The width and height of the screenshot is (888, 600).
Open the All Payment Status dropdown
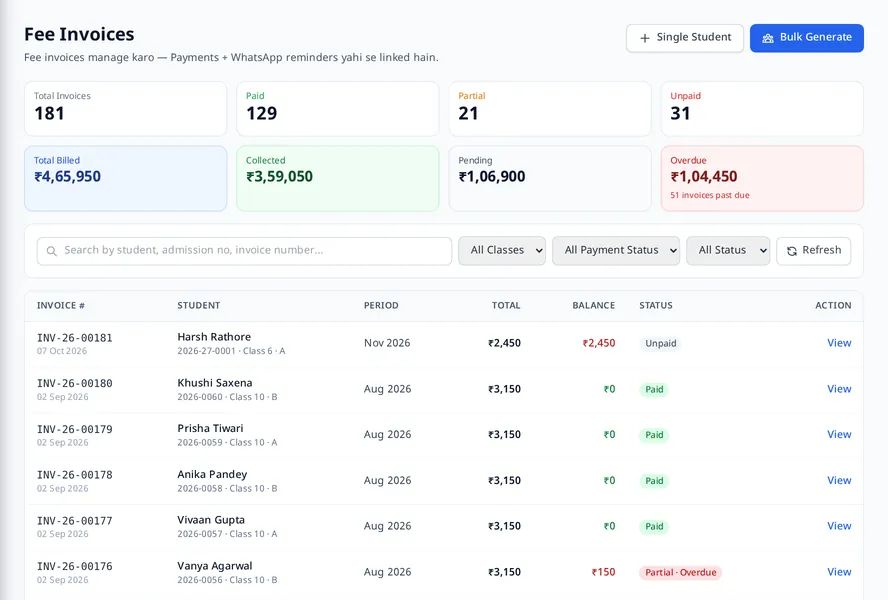pyautogui.click(x=616, y=250)
